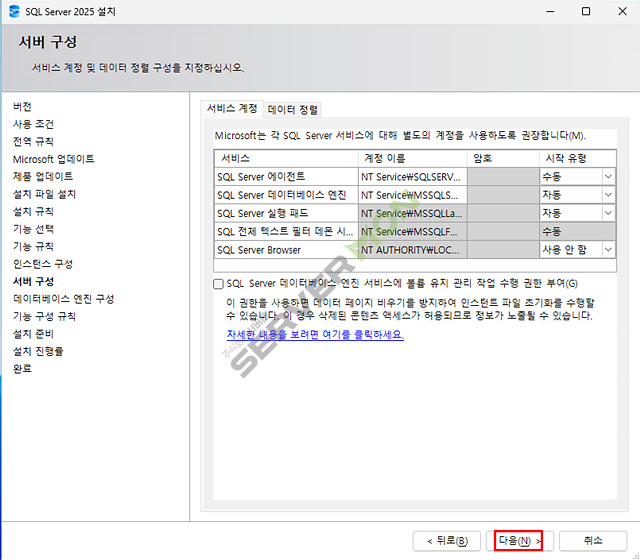Click the 다음(N) next button
The image size is (640, 560).
(520, 541)
